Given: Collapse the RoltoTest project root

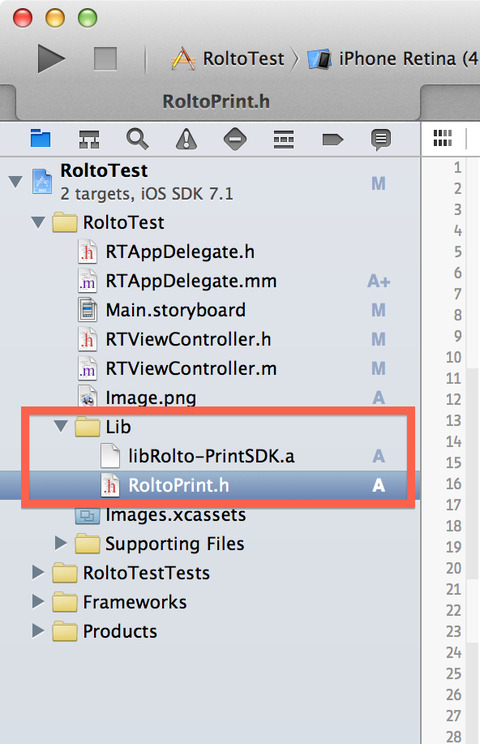Looking at the screenshot, I should (x=16, y=181).
